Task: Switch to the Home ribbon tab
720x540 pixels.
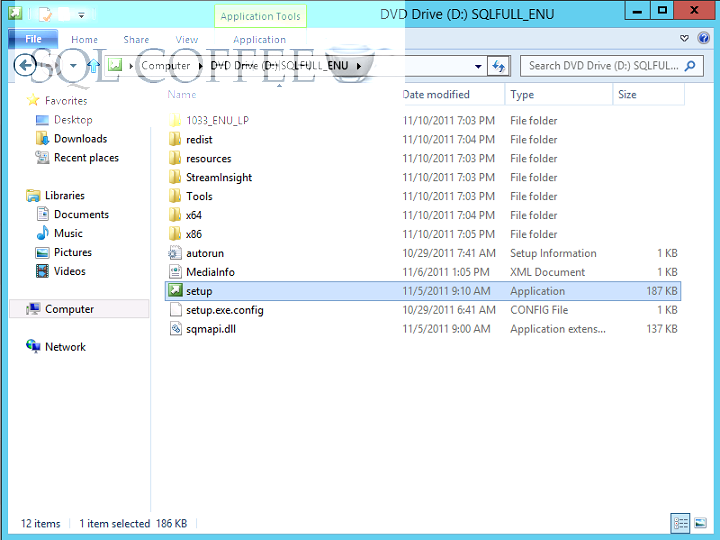Action: pyautogui.click(x=84, y=39)
